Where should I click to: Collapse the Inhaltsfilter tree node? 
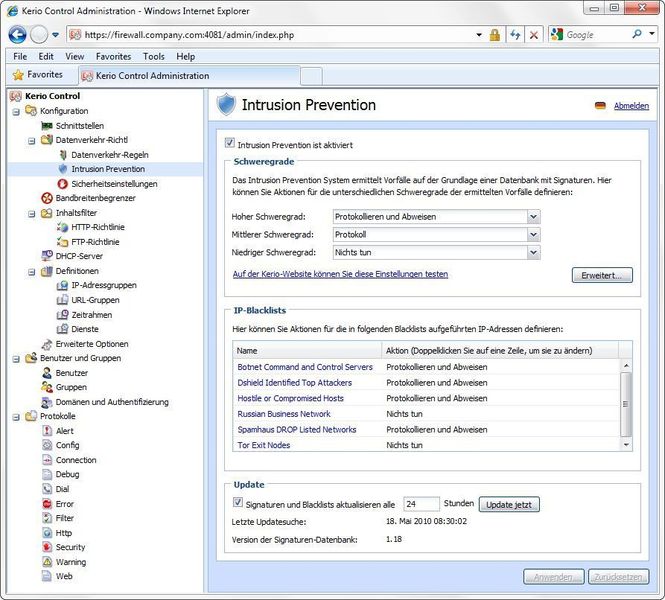pos(32,214)
